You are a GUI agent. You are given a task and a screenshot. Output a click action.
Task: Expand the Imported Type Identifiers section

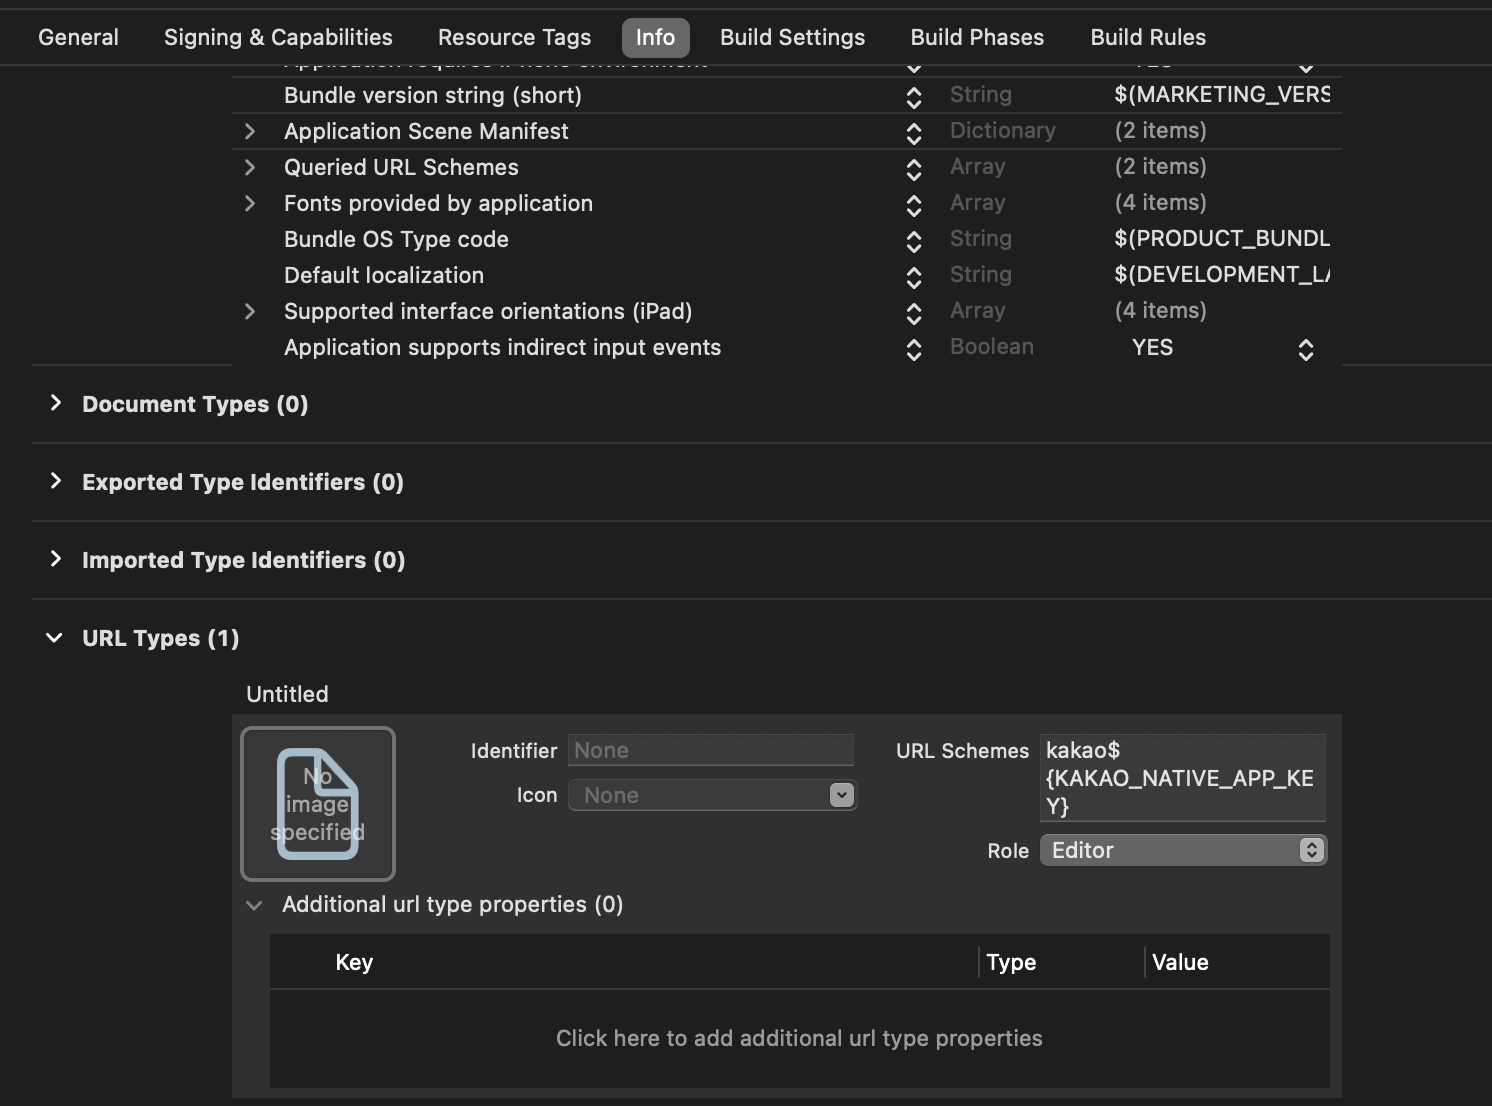(x=56, y=559)
